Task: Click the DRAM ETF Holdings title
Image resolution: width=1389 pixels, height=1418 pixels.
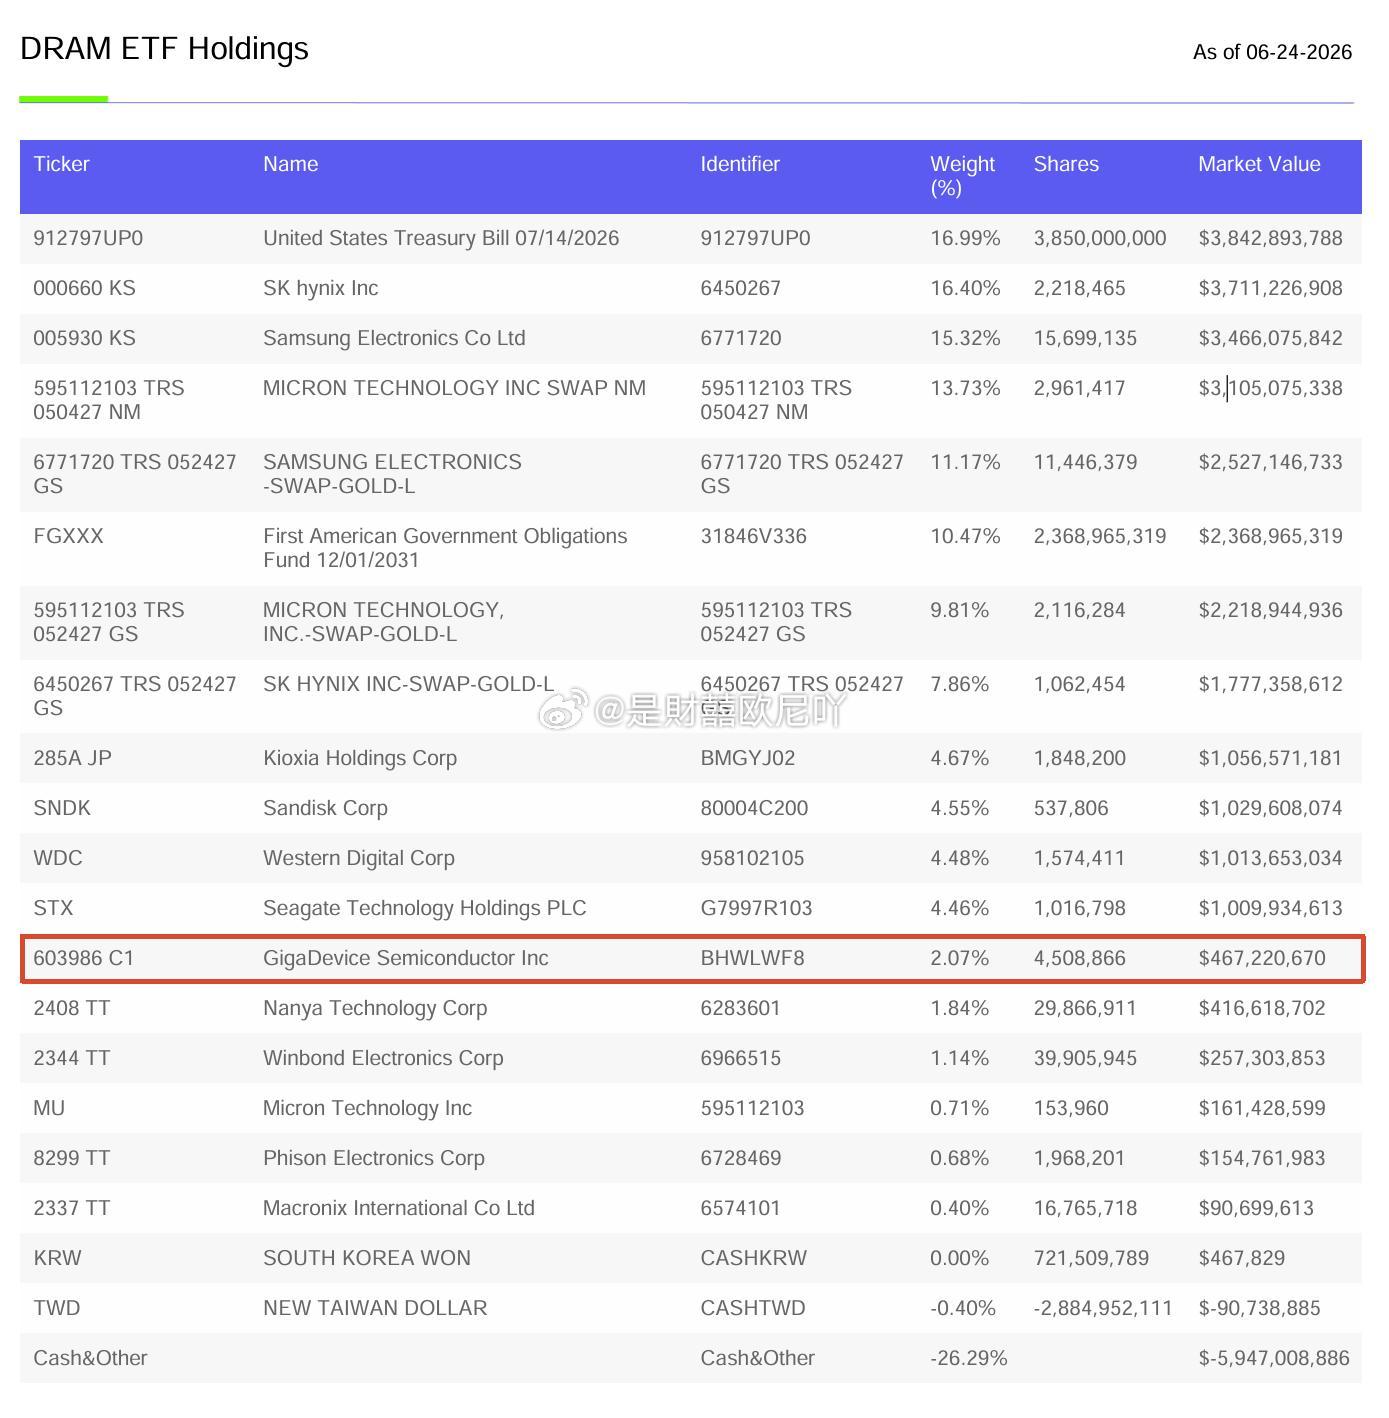Action: [x=164, y=48]
